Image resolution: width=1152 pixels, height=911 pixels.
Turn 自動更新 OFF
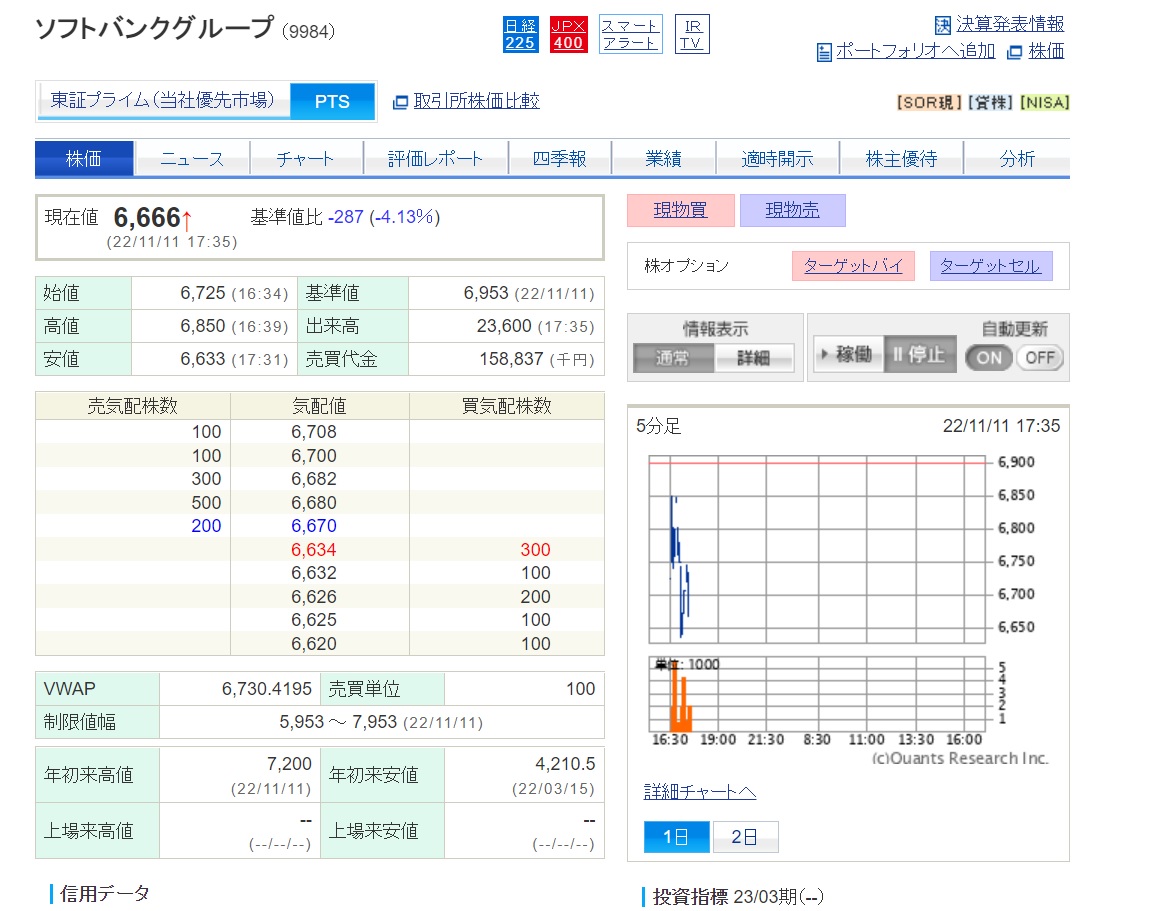click(x=1040, y=358)
